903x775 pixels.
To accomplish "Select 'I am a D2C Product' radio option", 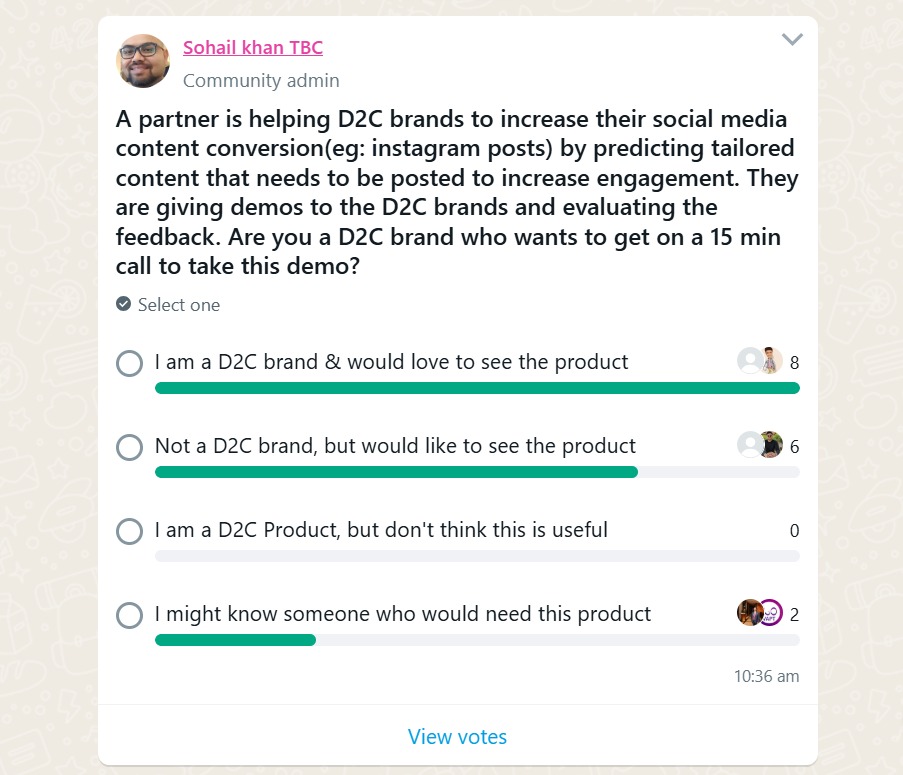I will click(x=130, y=531).
